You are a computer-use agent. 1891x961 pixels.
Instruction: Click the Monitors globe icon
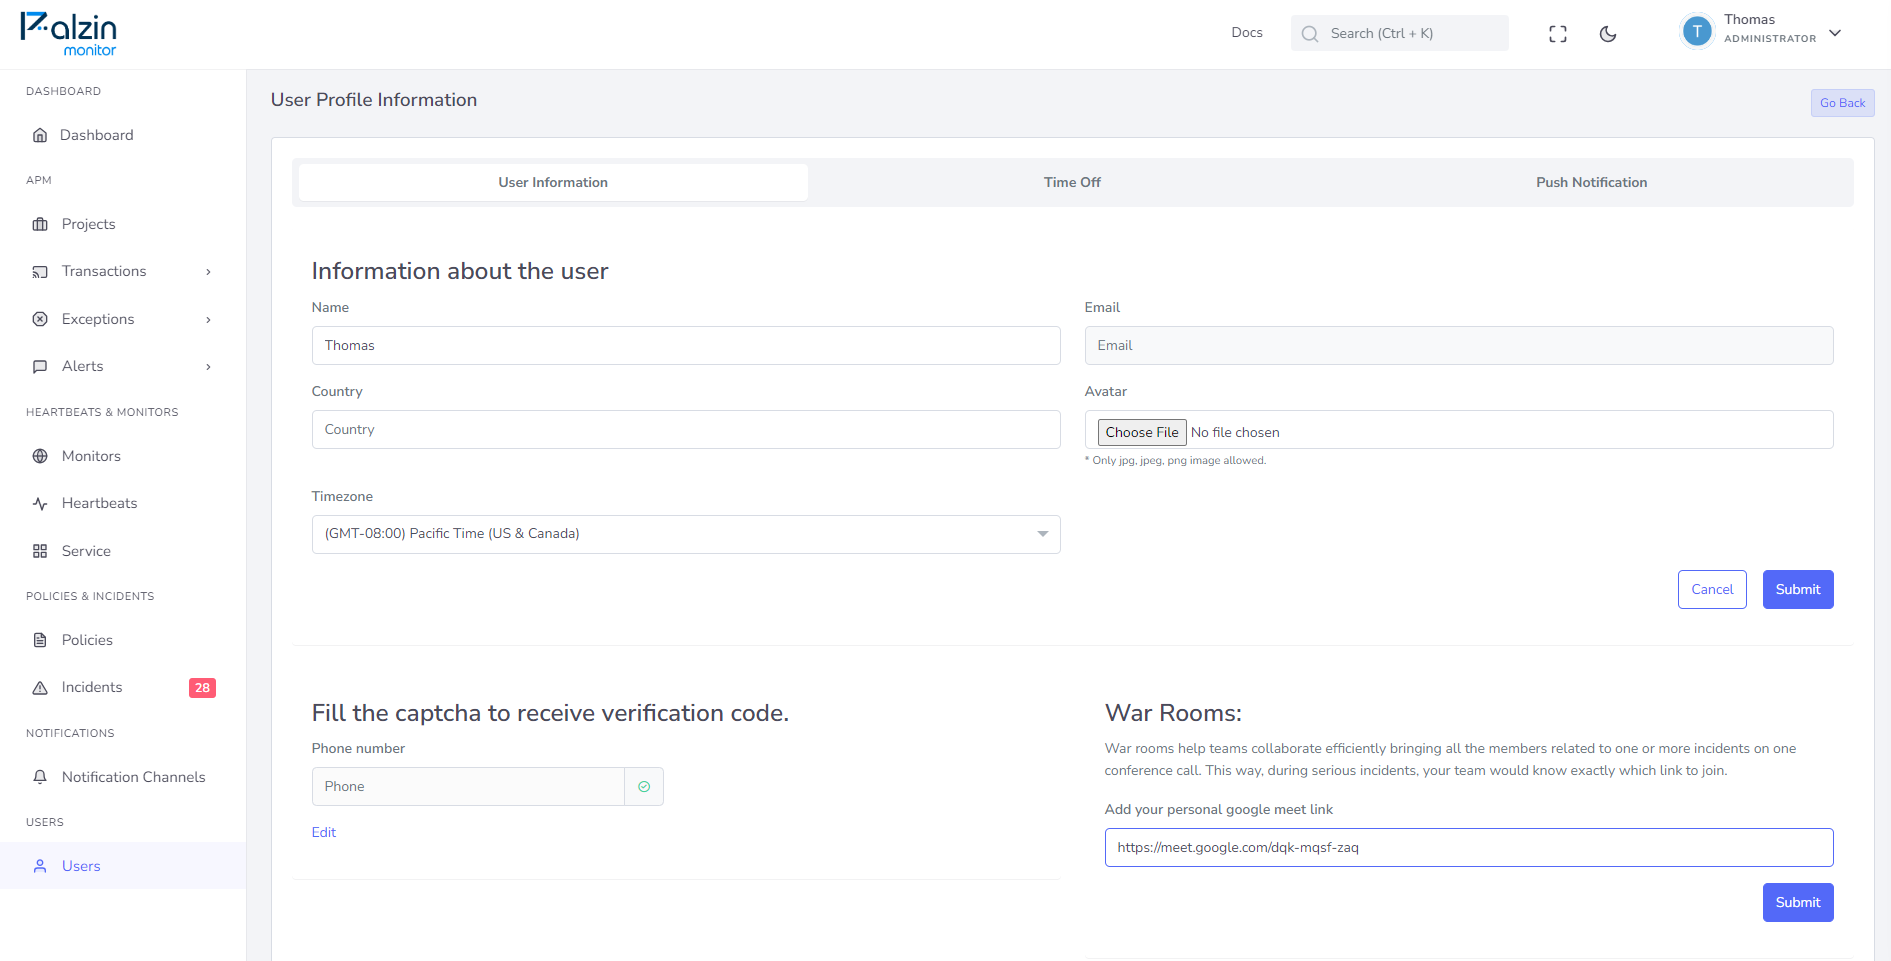tap(40, 456)
